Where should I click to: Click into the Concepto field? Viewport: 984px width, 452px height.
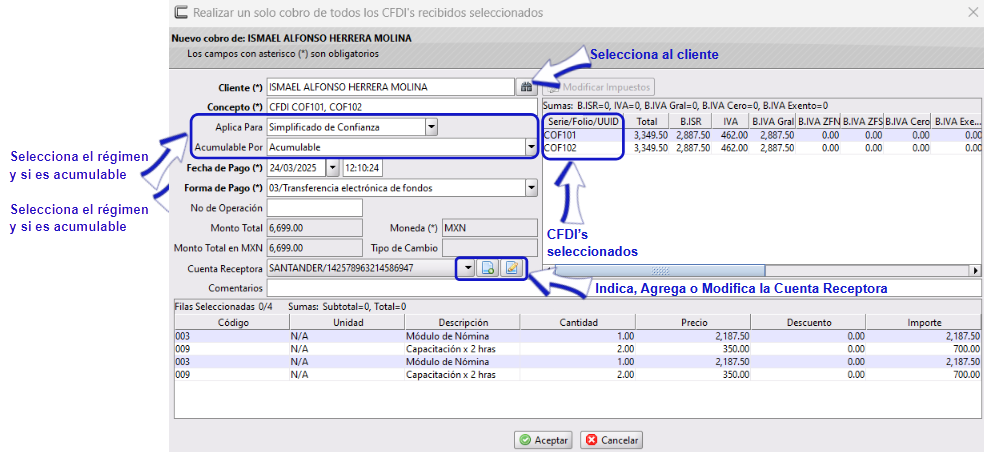pos(402,107)
